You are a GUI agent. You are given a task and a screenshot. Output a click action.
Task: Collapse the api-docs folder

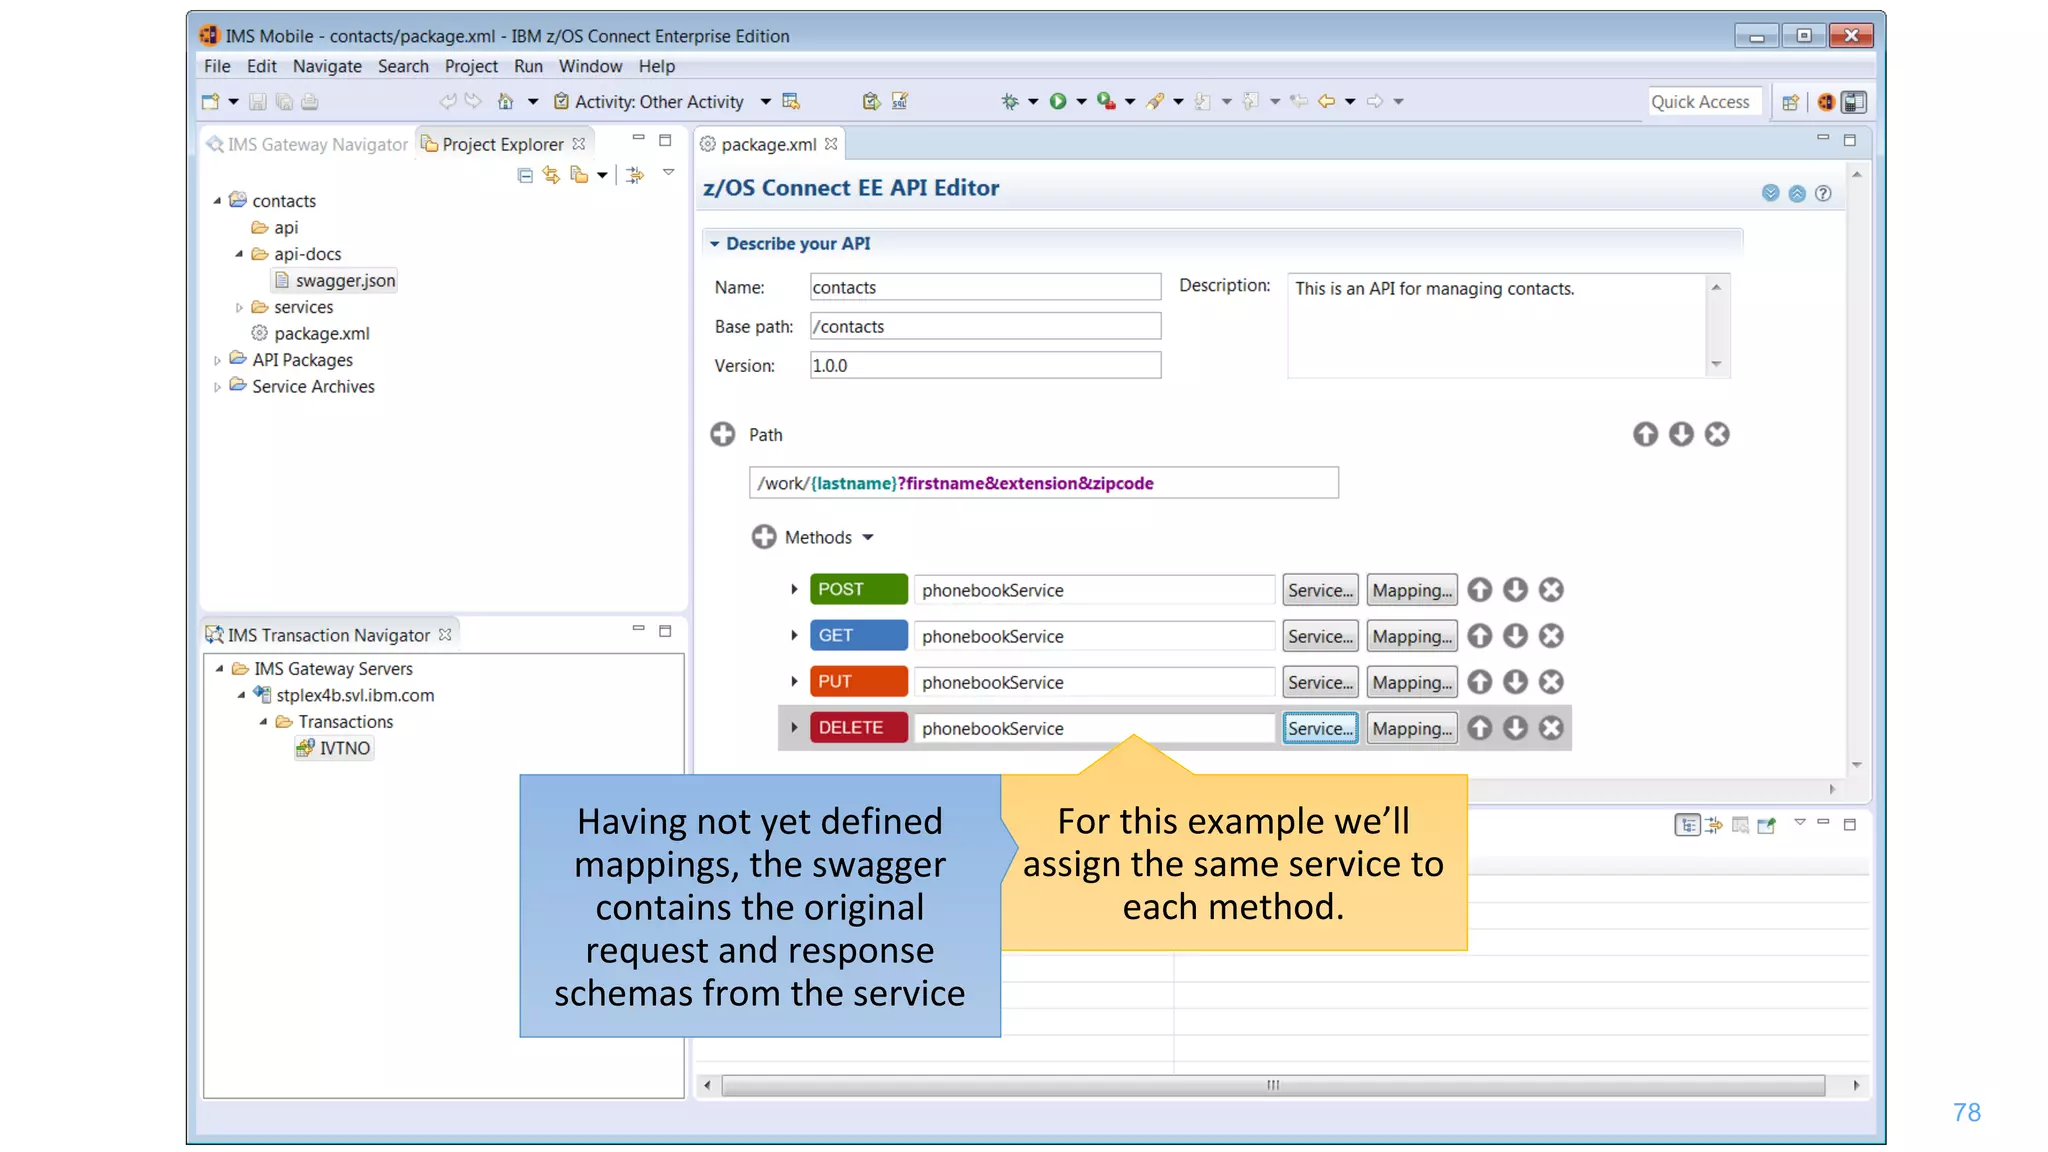(x=239, y=254)
